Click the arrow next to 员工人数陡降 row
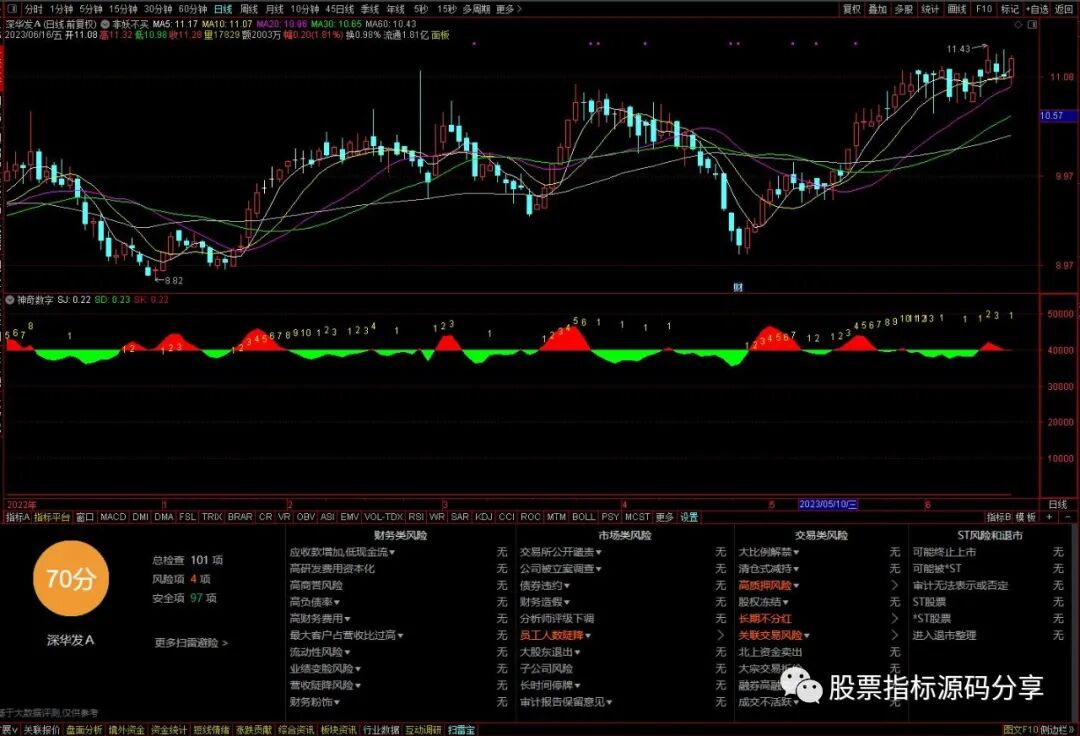Image resolution: width=1080 pixels, height=736 pixels. tap(720, 635)
